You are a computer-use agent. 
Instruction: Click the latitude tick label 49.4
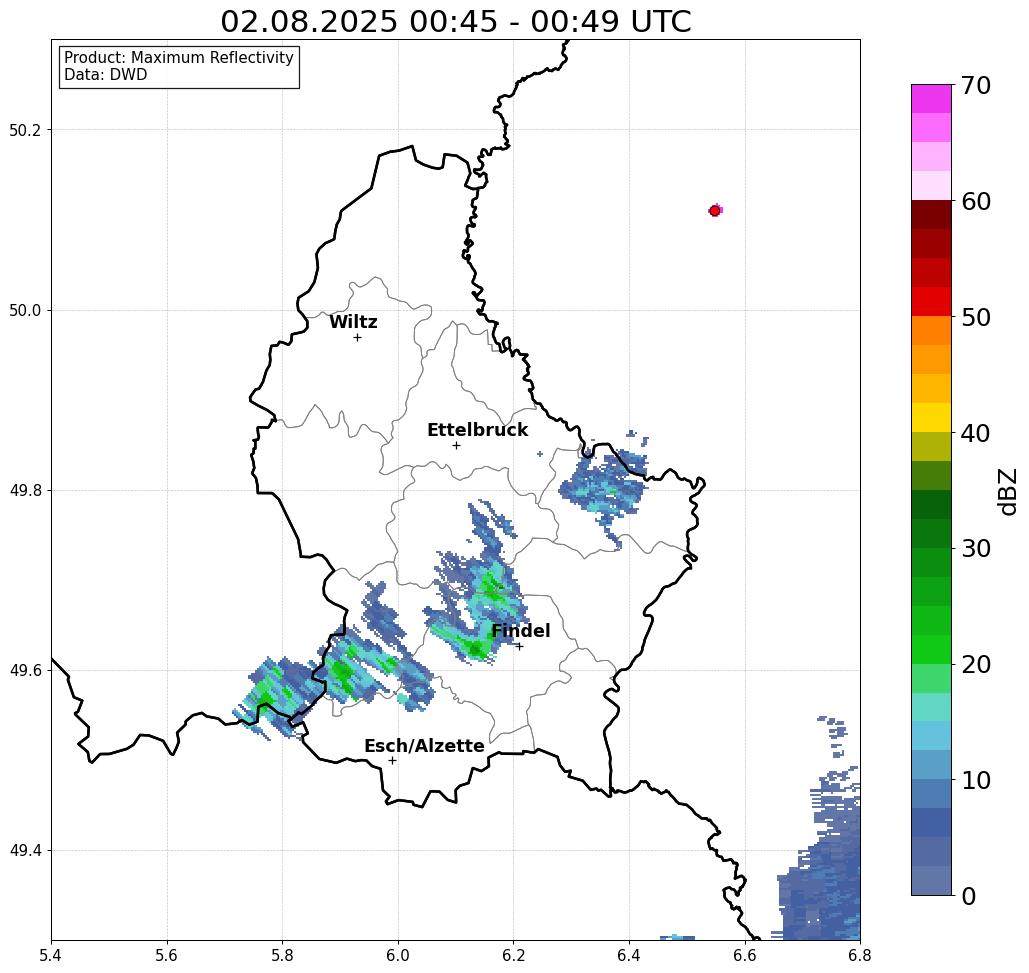[x=25, y=851]
